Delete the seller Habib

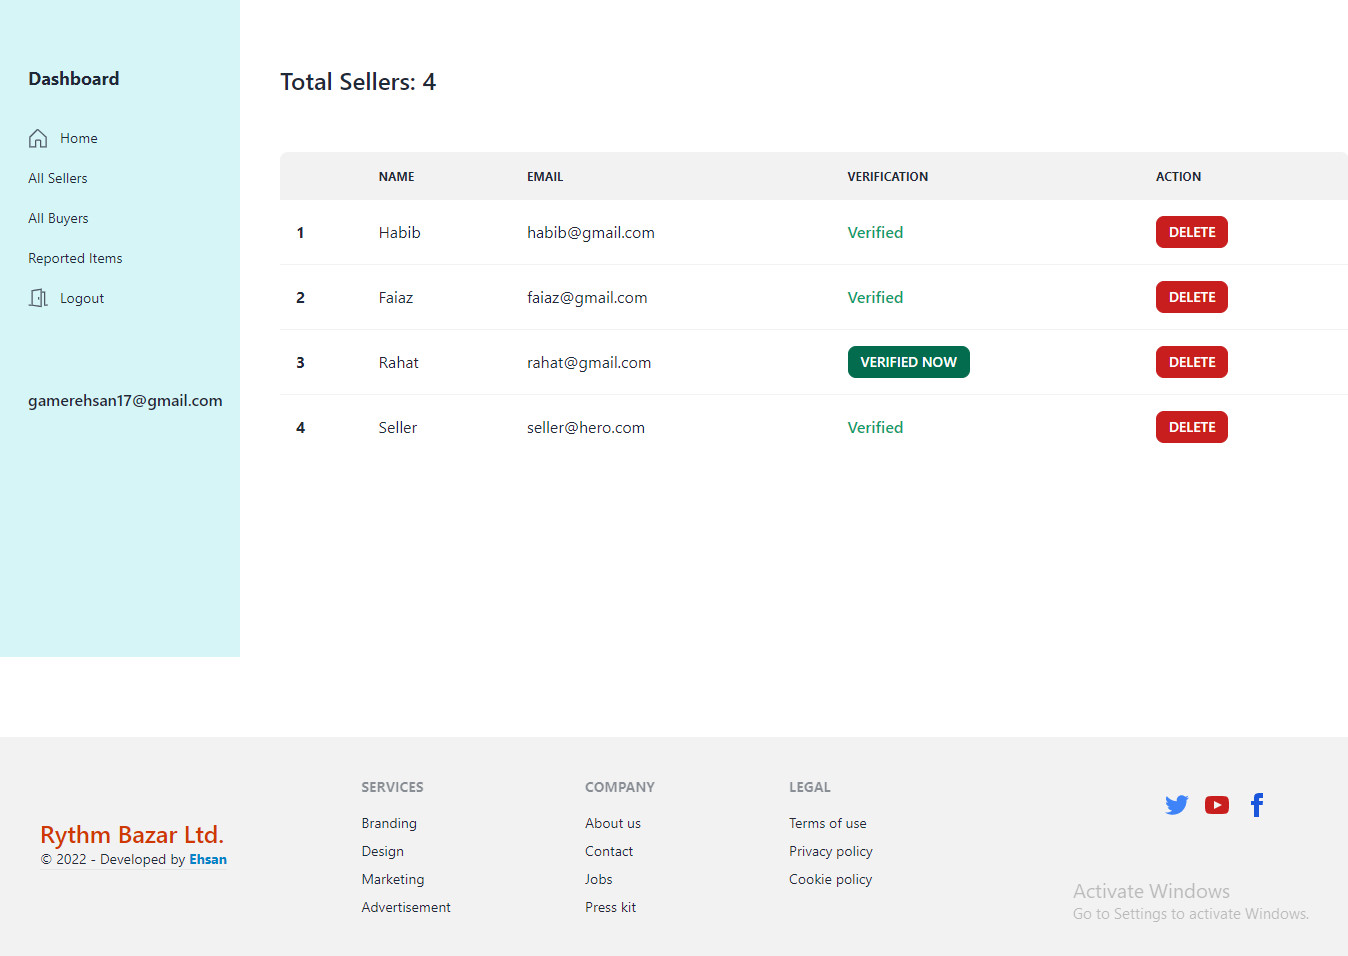1191,232
